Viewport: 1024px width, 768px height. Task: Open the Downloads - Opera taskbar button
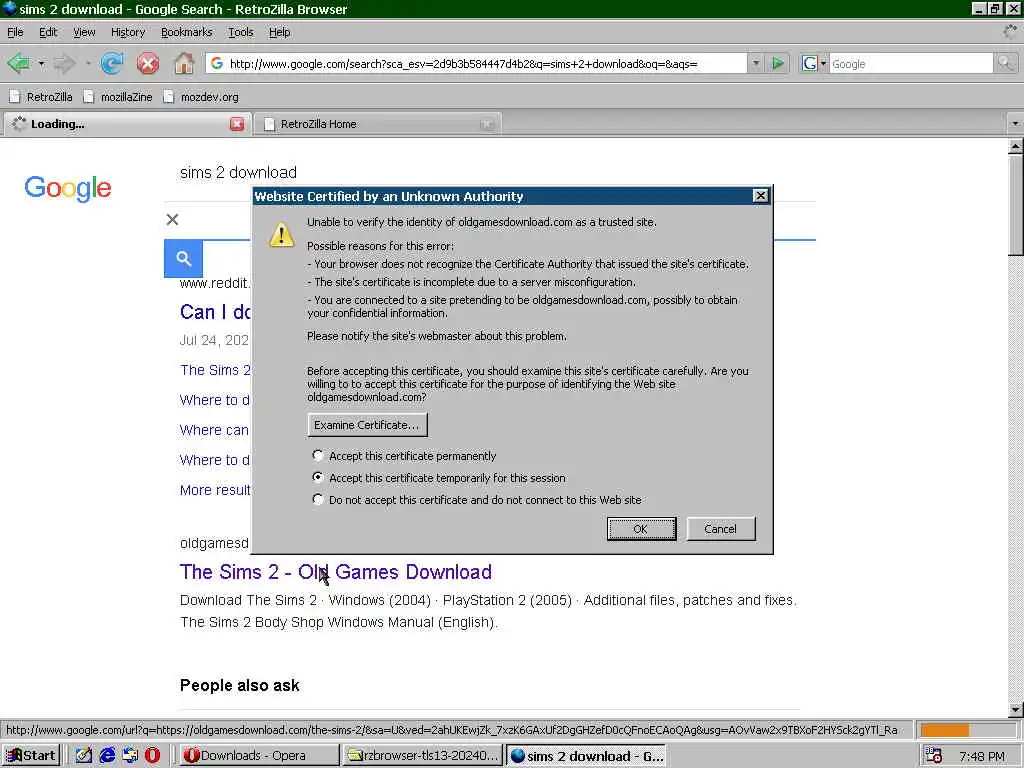[x=259, y=756]
